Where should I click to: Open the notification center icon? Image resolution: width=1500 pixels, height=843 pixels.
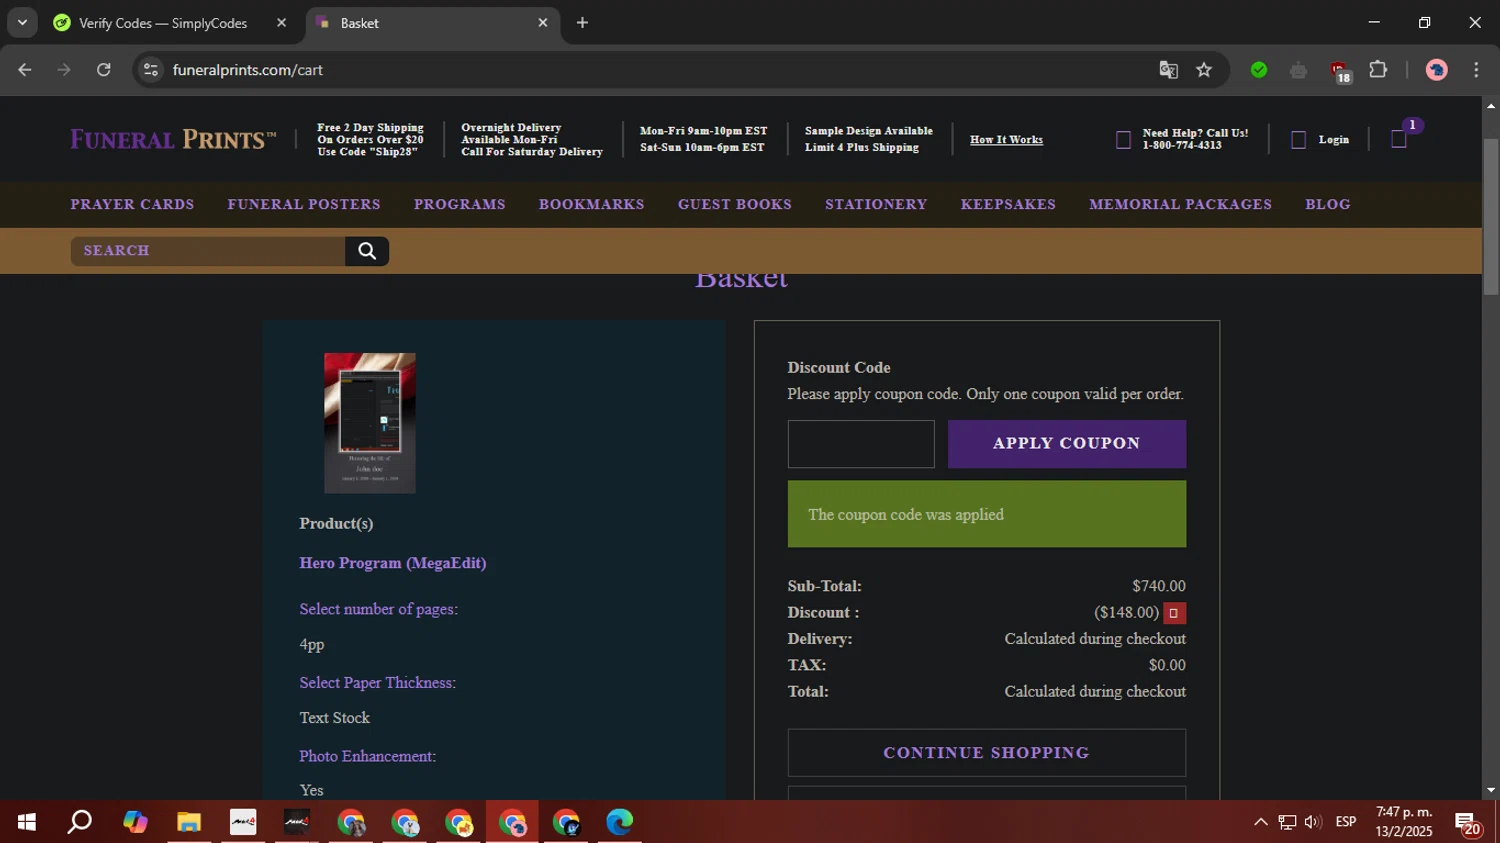(x=1468, y=824)
